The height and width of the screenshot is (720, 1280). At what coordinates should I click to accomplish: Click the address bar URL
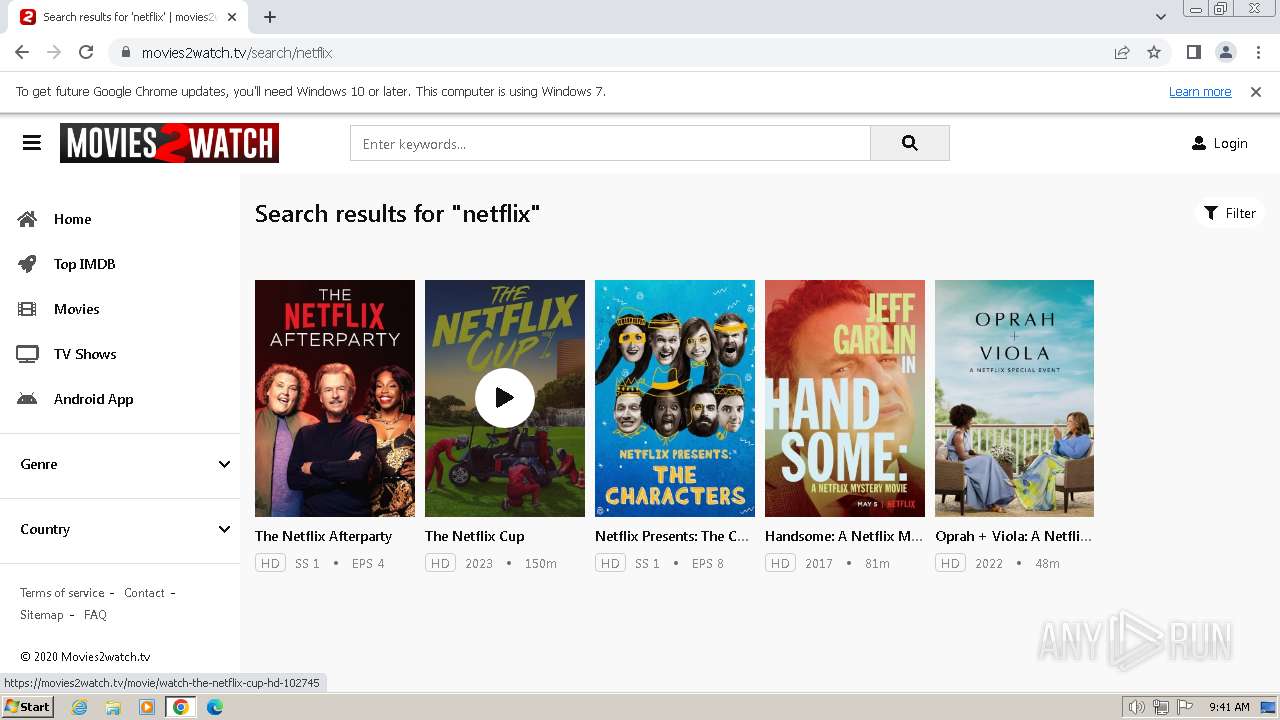[x=237, y=52]
